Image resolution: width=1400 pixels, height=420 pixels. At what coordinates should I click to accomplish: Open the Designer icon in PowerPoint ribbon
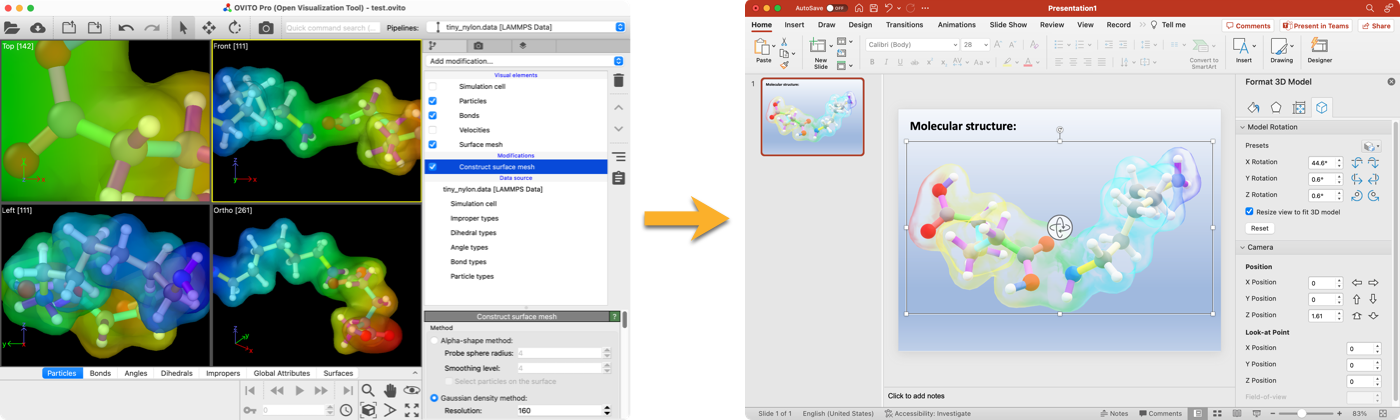tap(1319, 50)
